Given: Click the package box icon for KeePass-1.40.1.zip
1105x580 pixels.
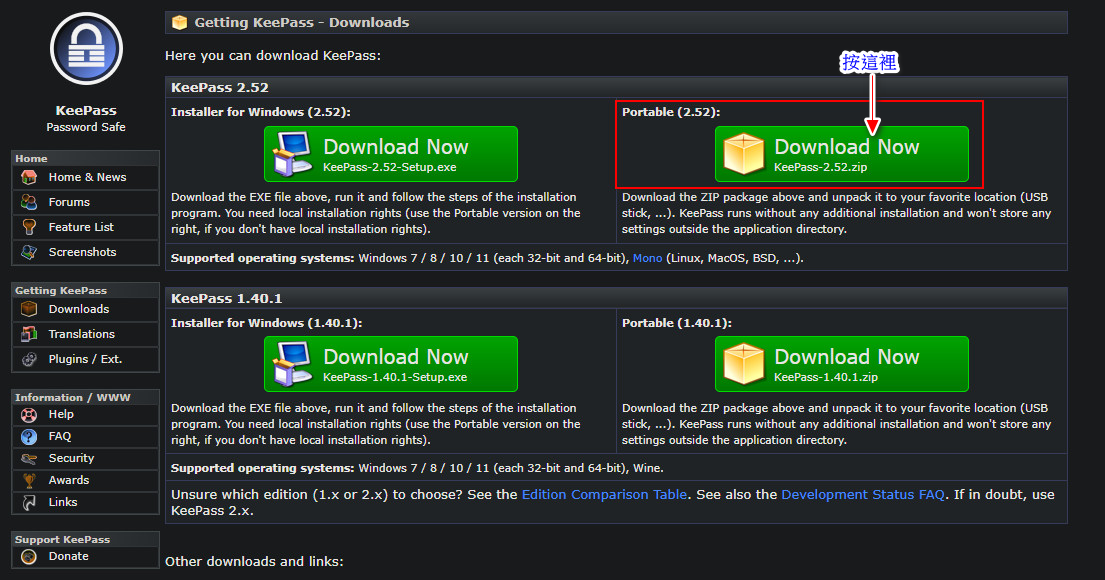Looking at the screenshot, I should pos(743,364).
